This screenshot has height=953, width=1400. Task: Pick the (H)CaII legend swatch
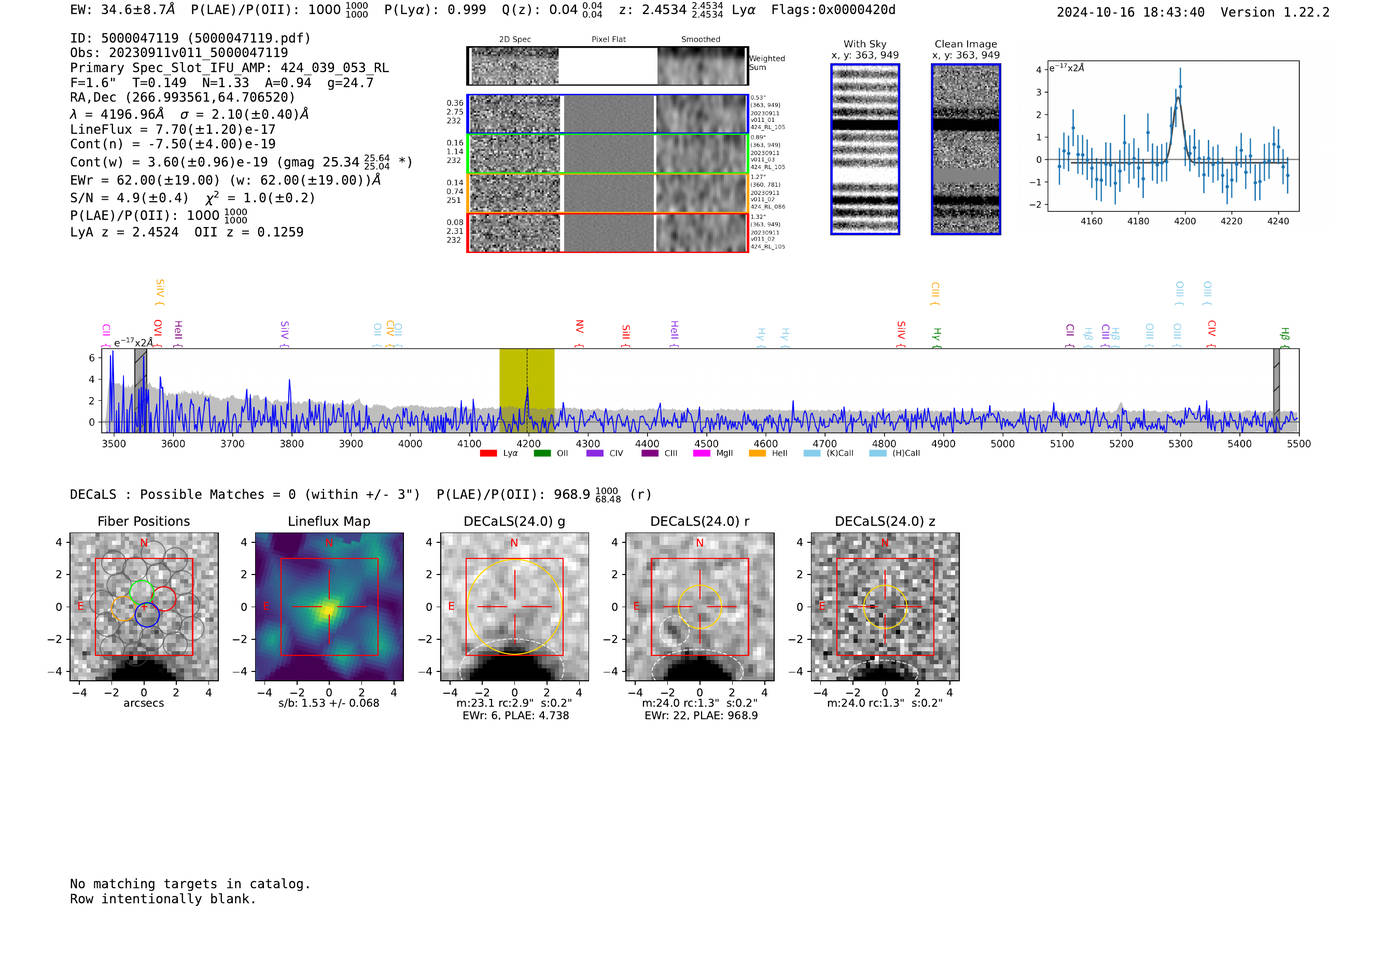[x=878, y=453]
